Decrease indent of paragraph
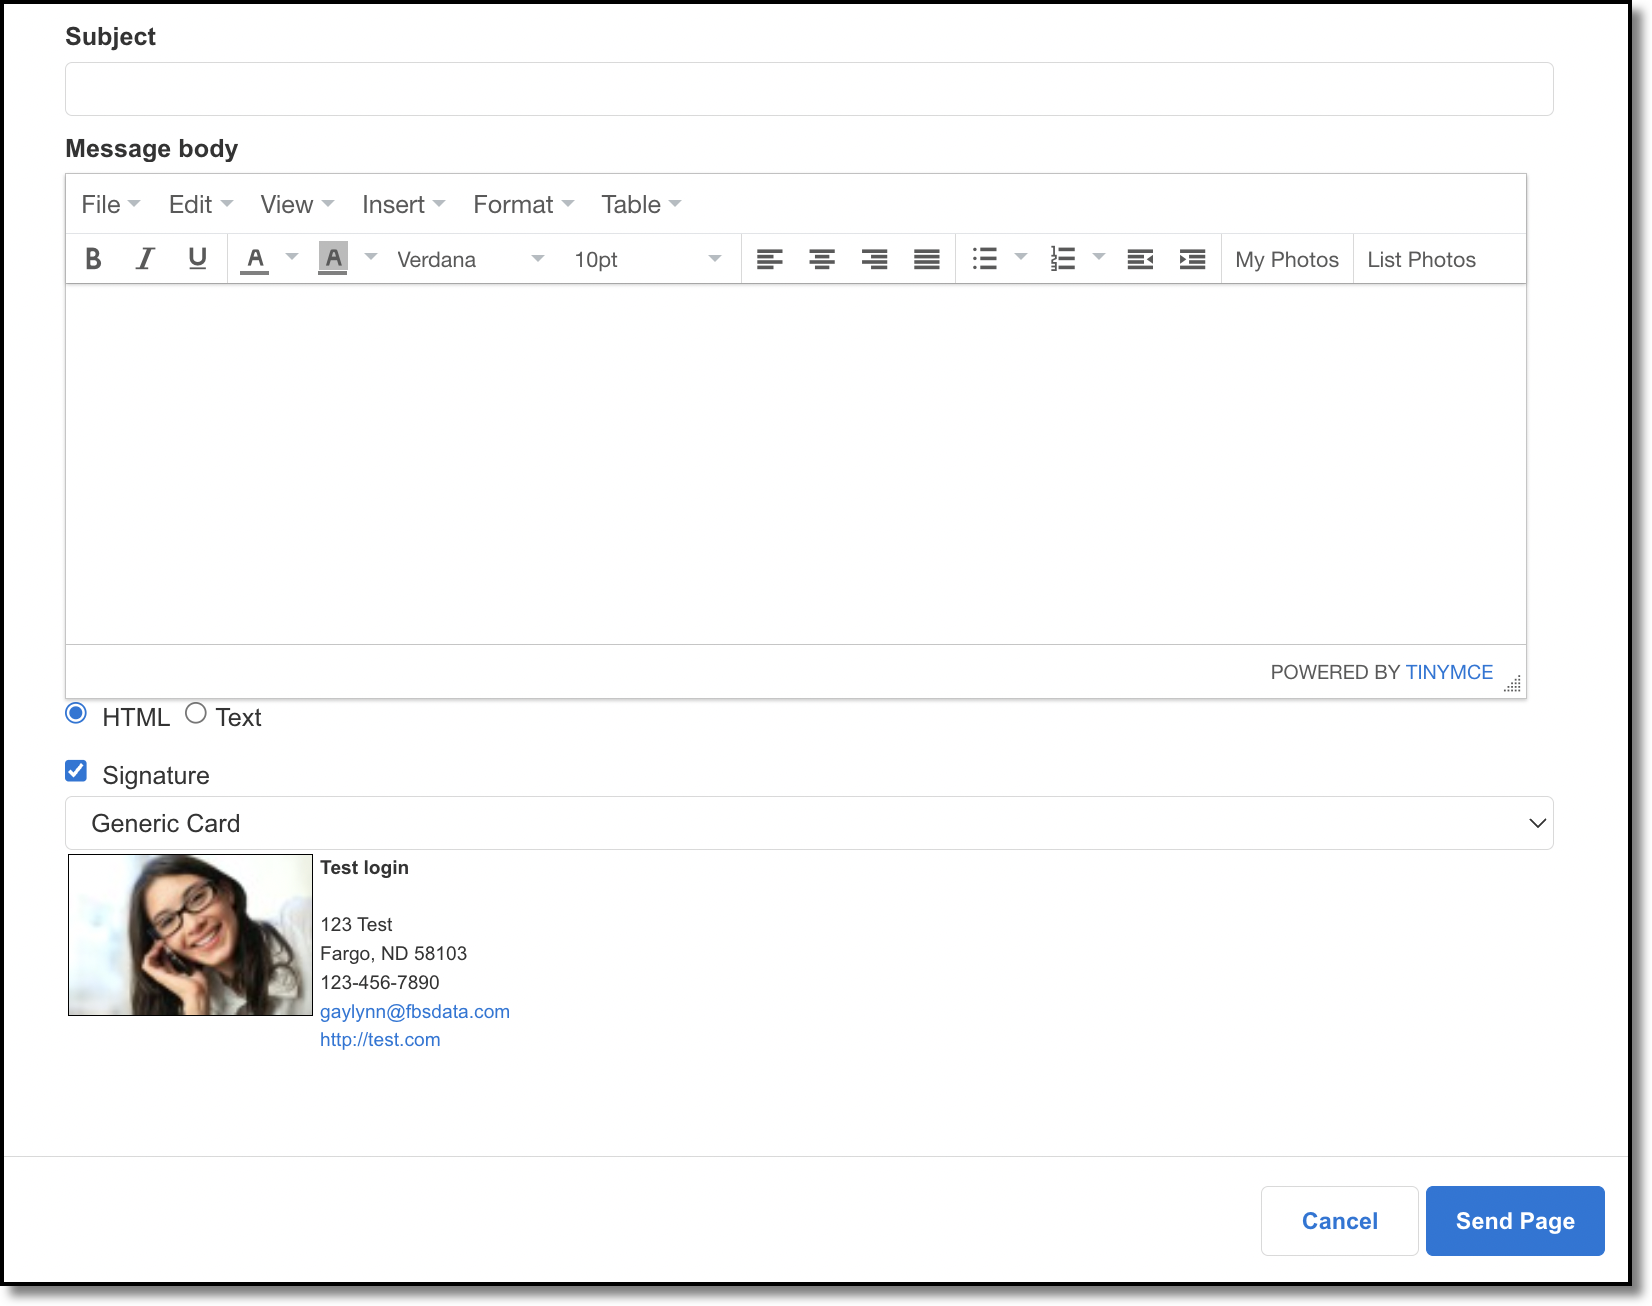The image size is (1652, 1306). tap(1140, 259)
